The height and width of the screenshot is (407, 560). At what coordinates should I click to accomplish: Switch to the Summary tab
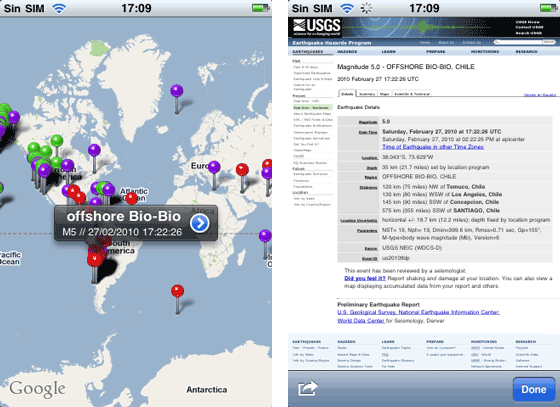367,94
